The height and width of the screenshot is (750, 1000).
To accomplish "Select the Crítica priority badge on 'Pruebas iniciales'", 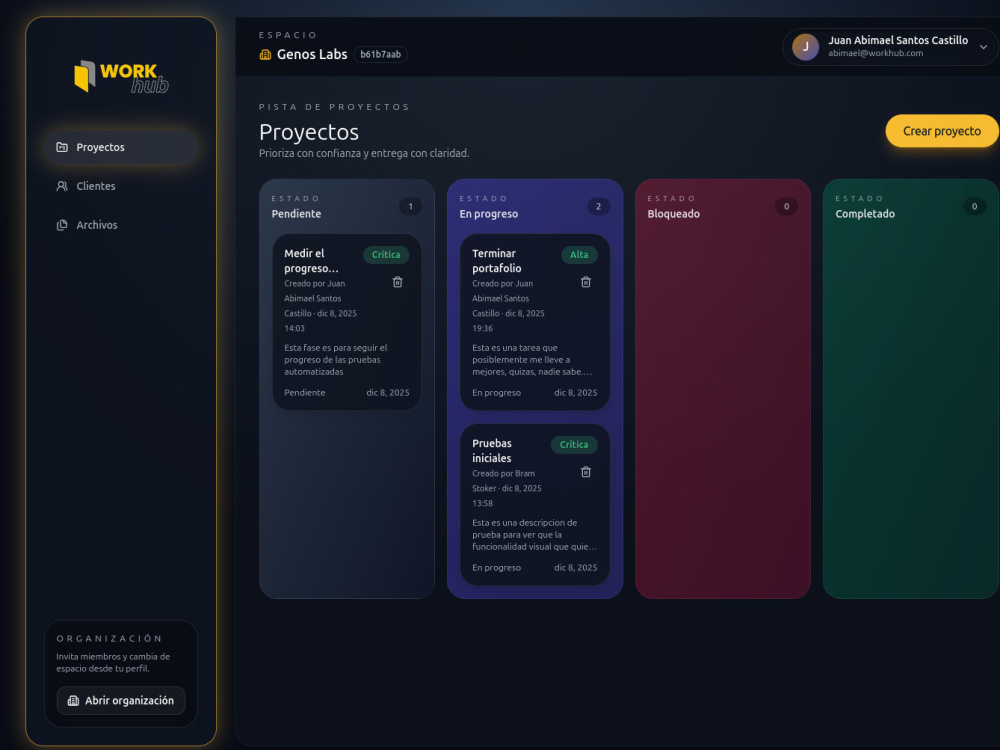I will click(x=574, y=444).
